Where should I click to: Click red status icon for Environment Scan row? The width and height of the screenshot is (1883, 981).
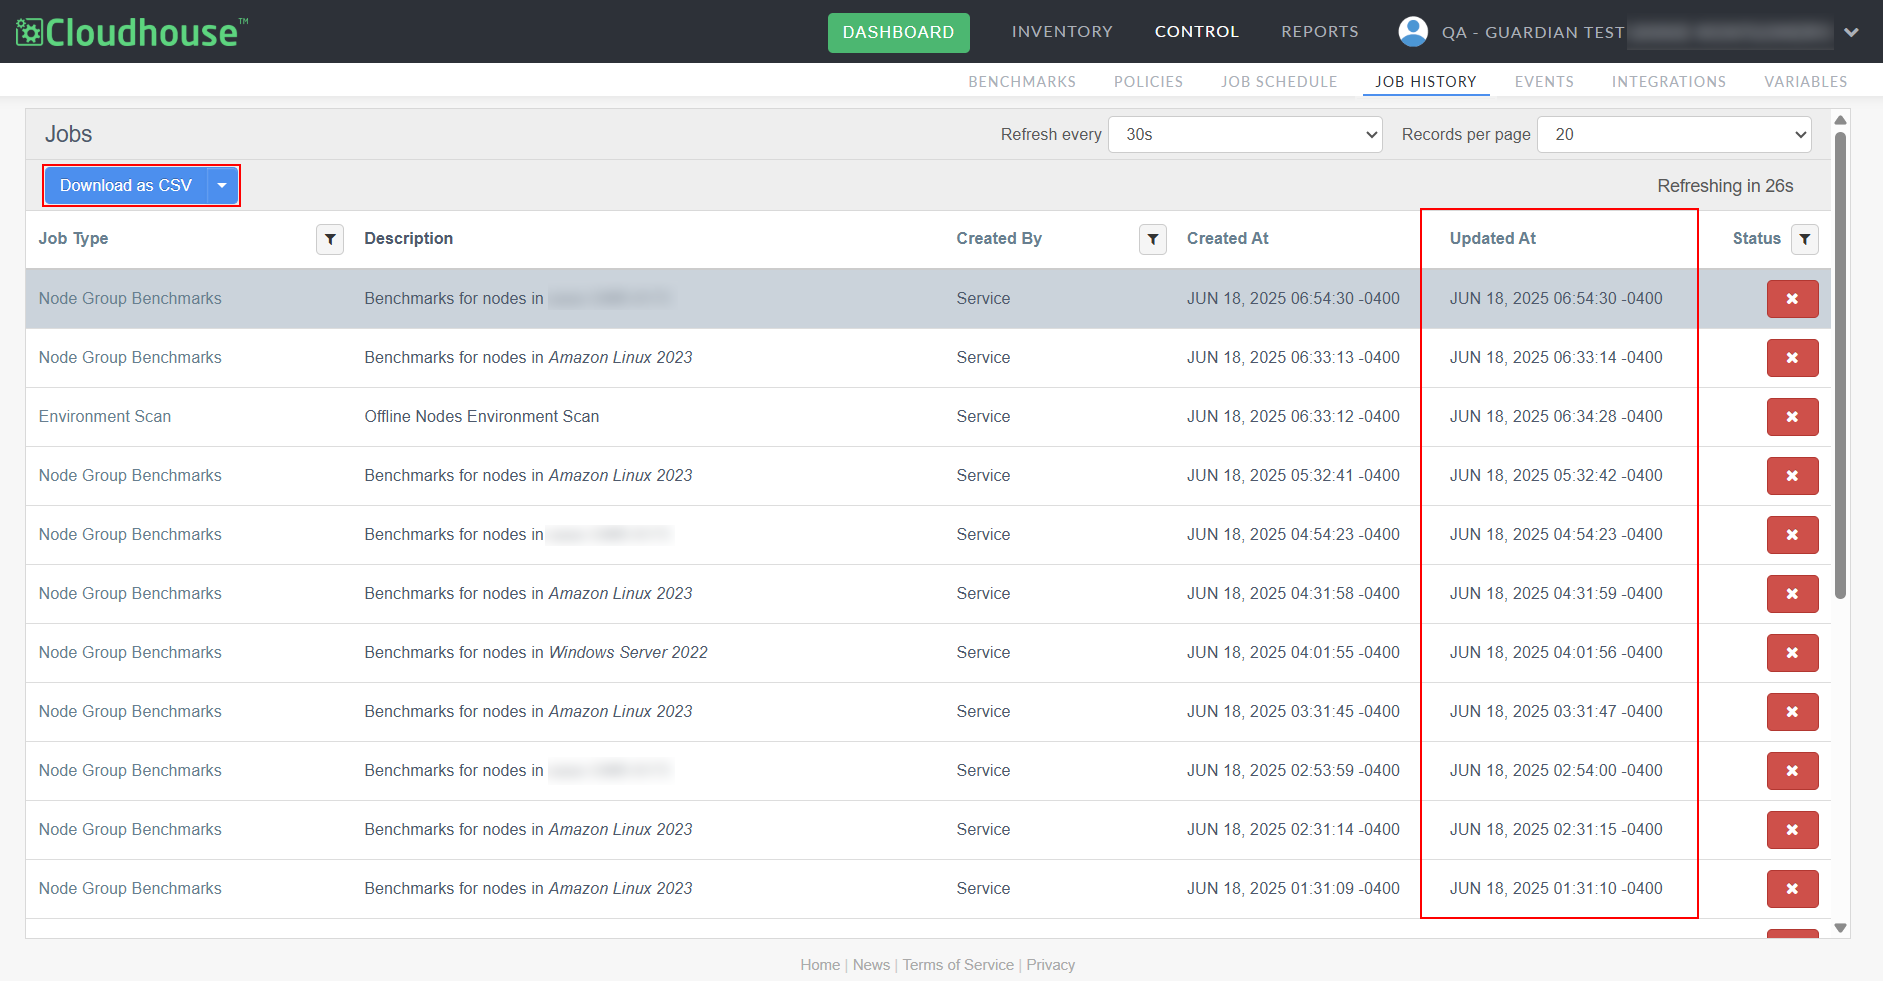click(x=1792, y=417)
